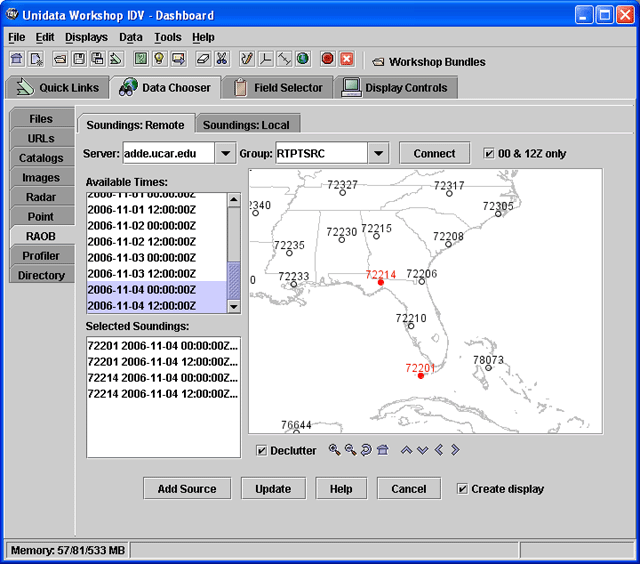Viewport: 640px width, 564px height.
Task: Click the Add Source button
Action: [186, 489]
